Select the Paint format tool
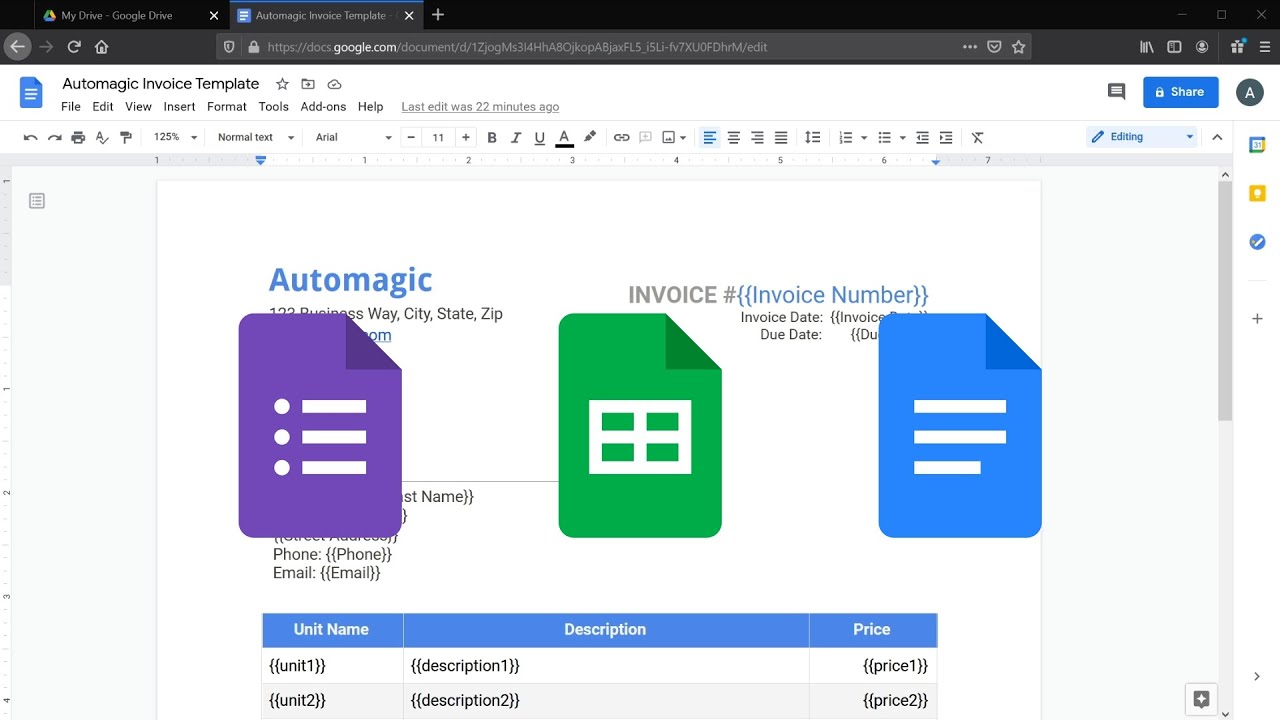The width and height of the screenshot is (1280, 720). 126,138
